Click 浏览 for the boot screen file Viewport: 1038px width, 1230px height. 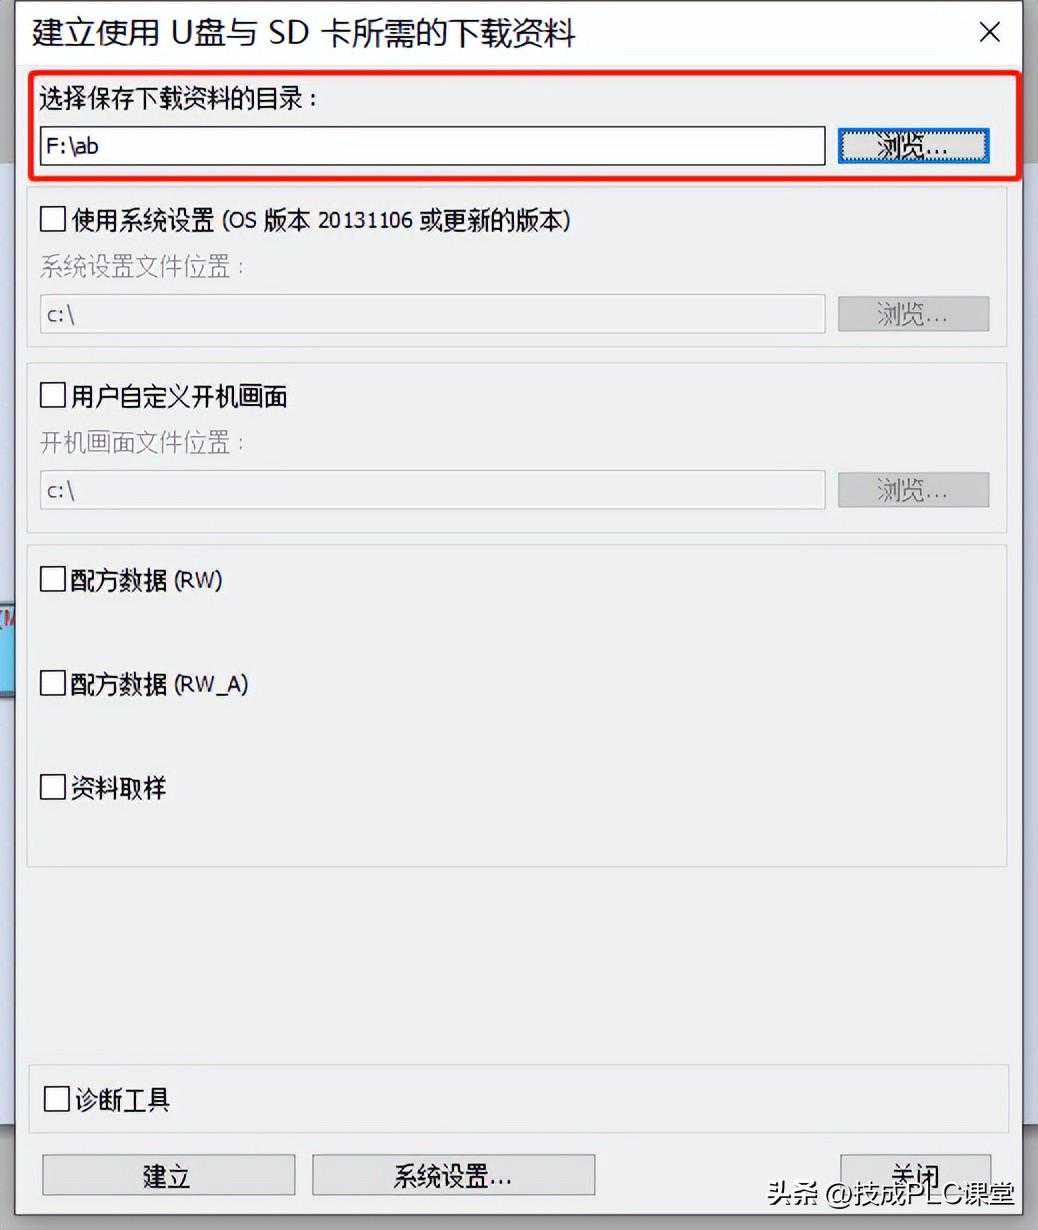[913, 490]
